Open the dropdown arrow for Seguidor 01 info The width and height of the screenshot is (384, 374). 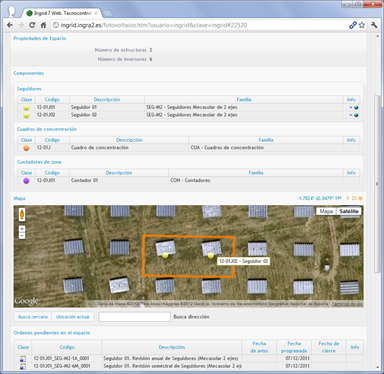click(351, 107)
